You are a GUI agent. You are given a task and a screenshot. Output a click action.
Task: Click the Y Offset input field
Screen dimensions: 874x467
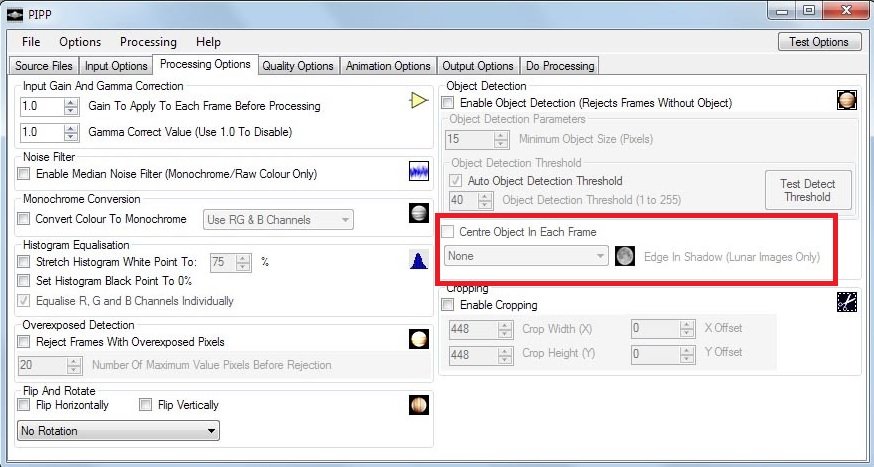(x=656, y=354)
